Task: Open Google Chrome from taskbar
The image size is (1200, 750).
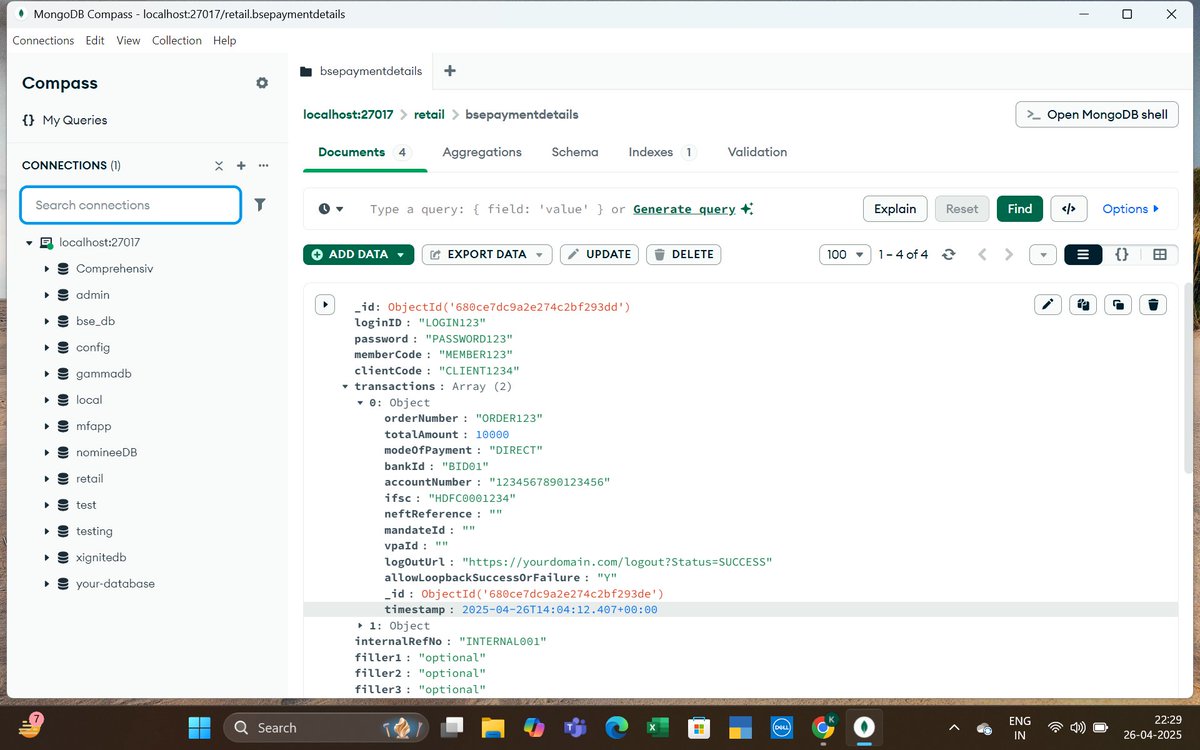Action: pos(824,727)
